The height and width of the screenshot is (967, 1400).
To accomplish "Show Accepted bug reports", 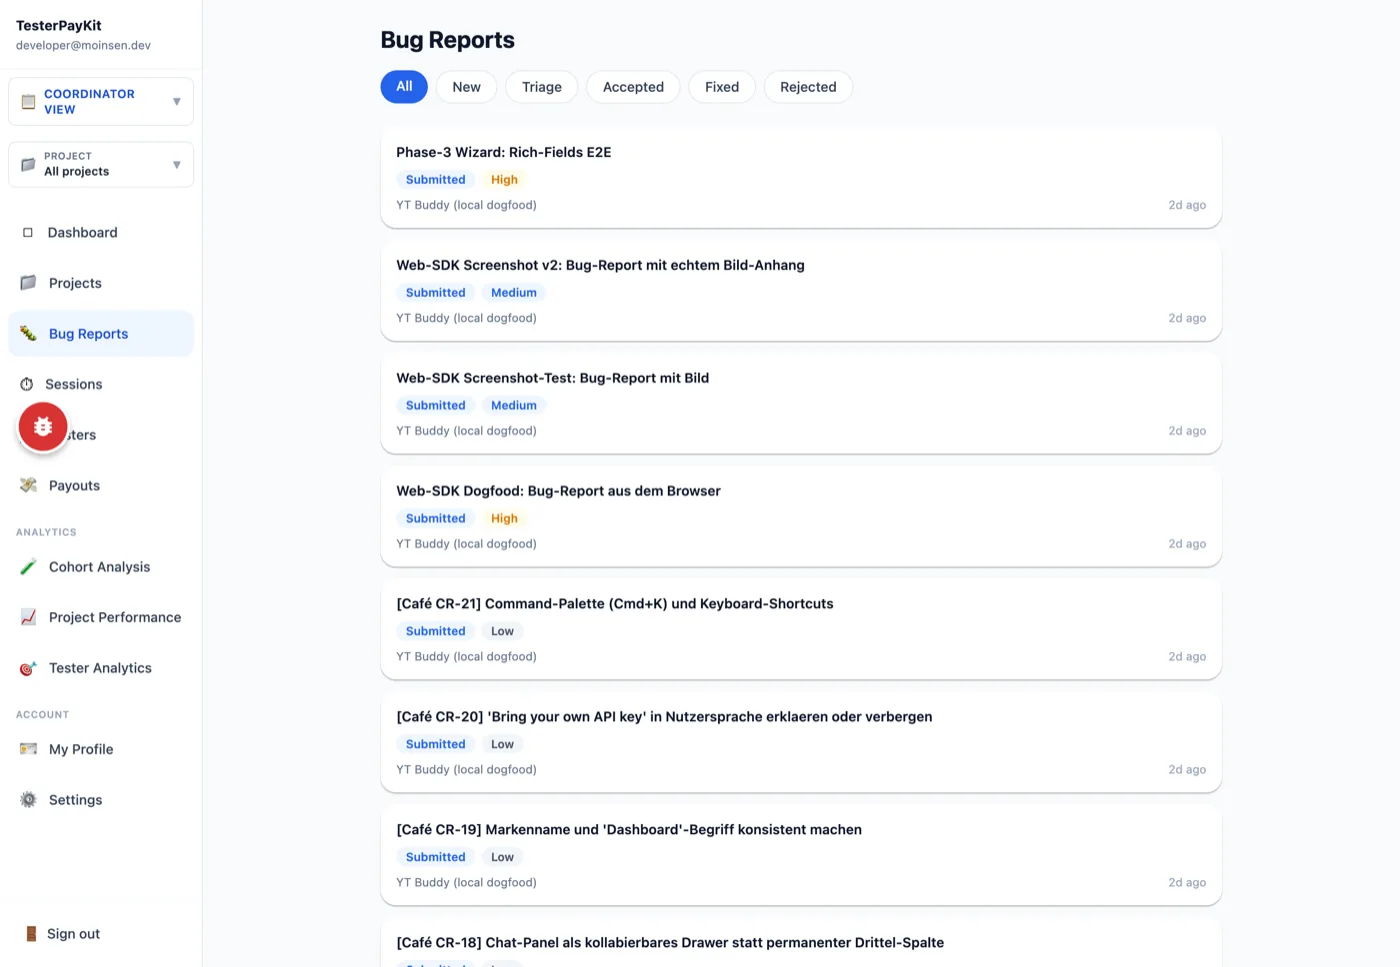I will pyautogui.click(x=633, y=87).
